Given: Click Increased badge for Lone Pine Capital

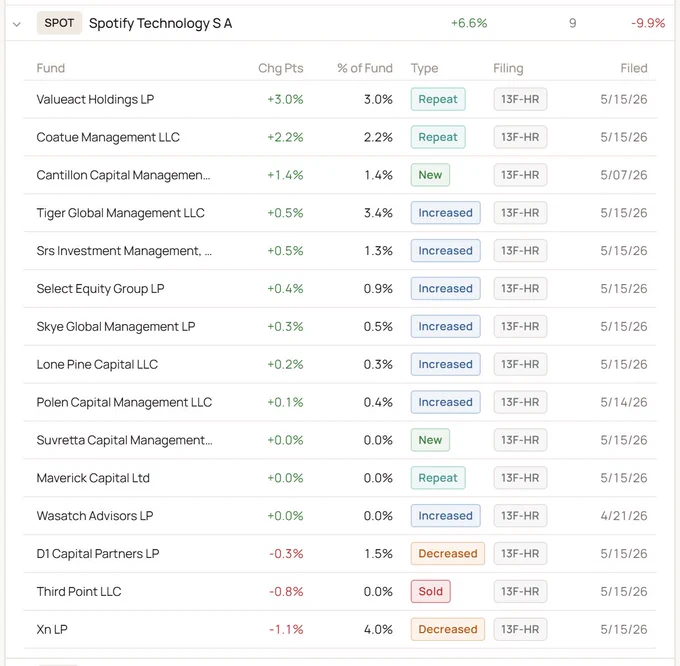Looking at the screenshot, I should coord(445,364).
